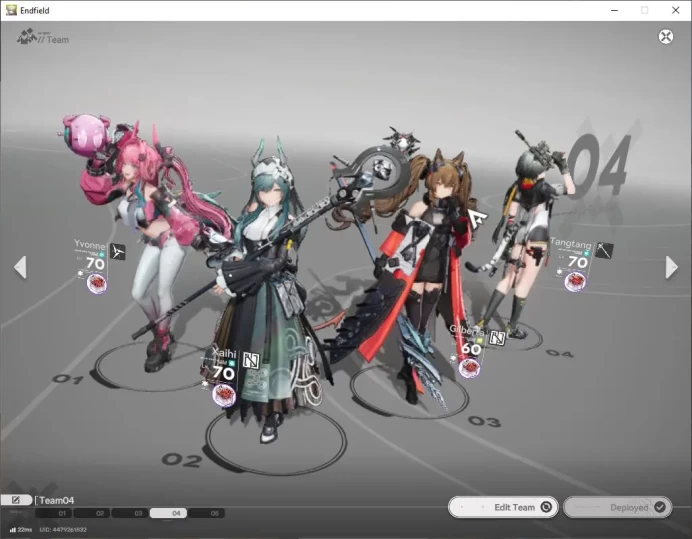
Task: Open the edit team name pencil button
Action: pos(16,500)
